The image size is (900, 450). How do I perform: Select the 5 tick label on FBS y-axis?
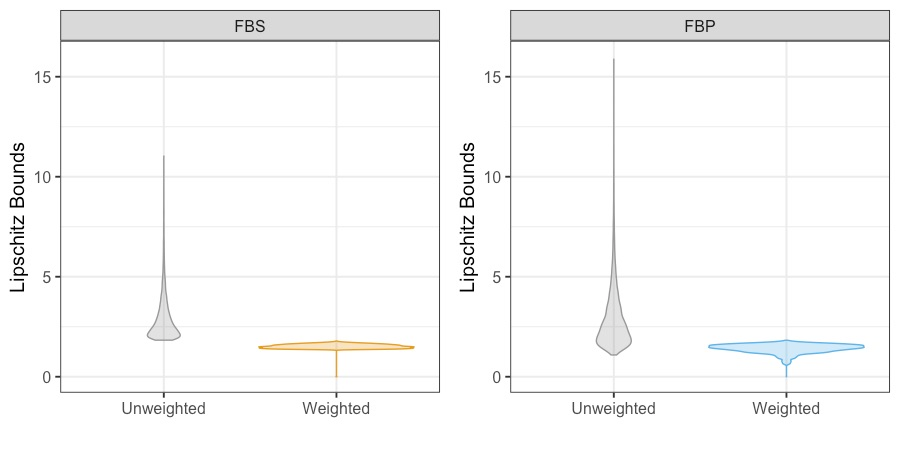pyautogui.click(x=45, y=277)
